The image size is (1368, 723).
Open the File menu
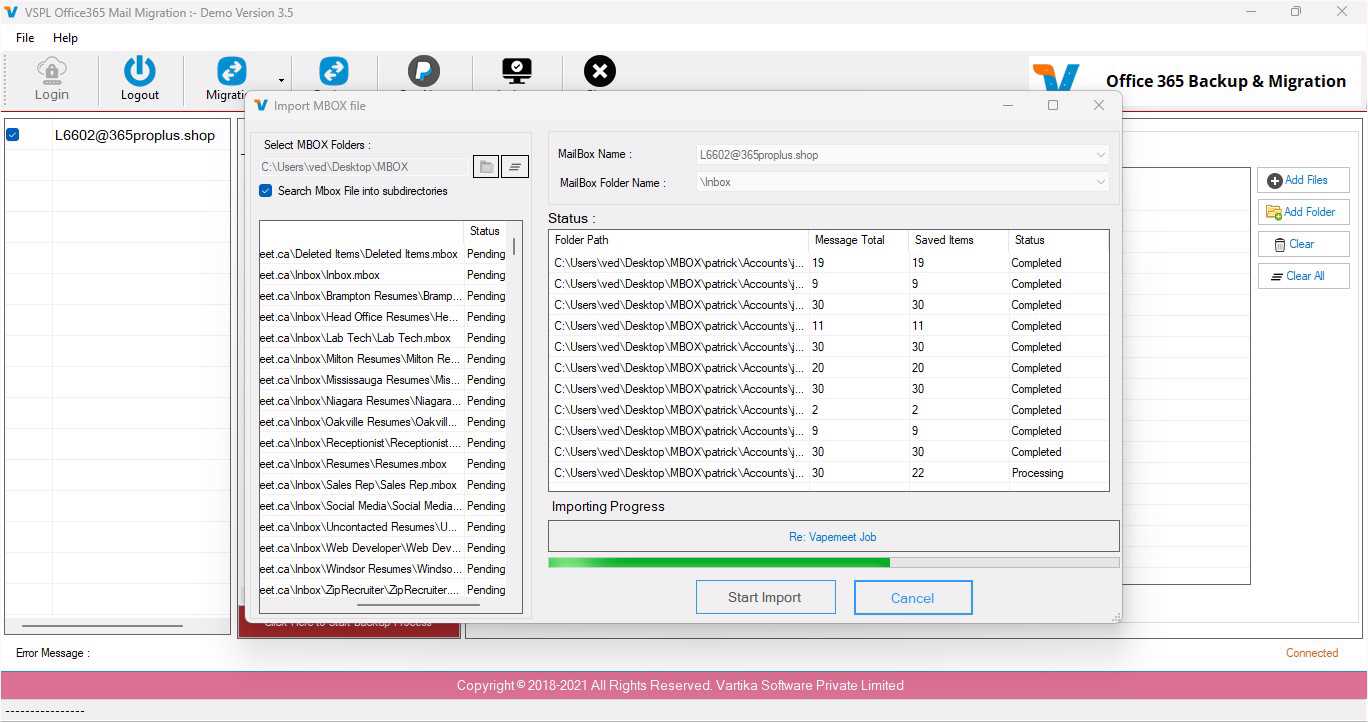[25, 38]
